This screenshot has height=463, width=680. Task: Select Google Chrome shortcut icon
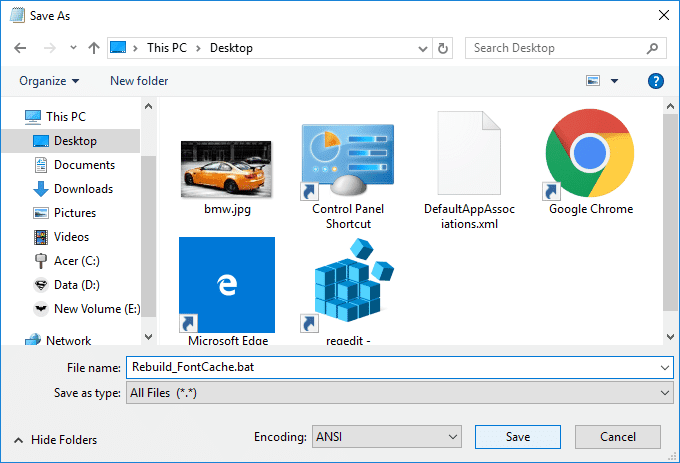(x=589, y=153)
